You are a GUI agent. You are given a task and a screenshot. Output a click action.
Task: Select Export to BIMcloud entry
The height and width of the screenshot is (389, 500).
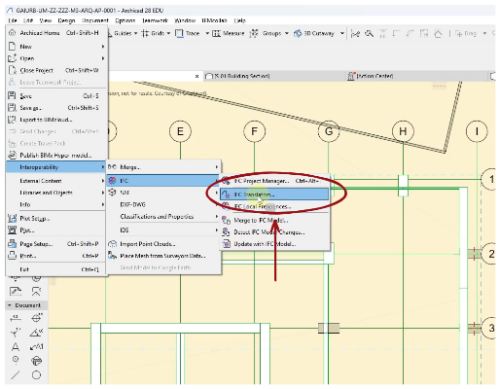click(56, 119)
